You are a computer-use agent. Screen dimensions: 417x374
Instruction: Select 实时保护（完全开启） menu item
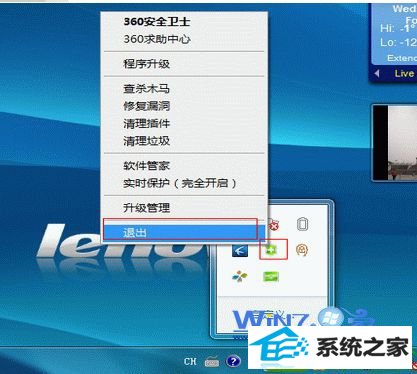click(184, 183)
